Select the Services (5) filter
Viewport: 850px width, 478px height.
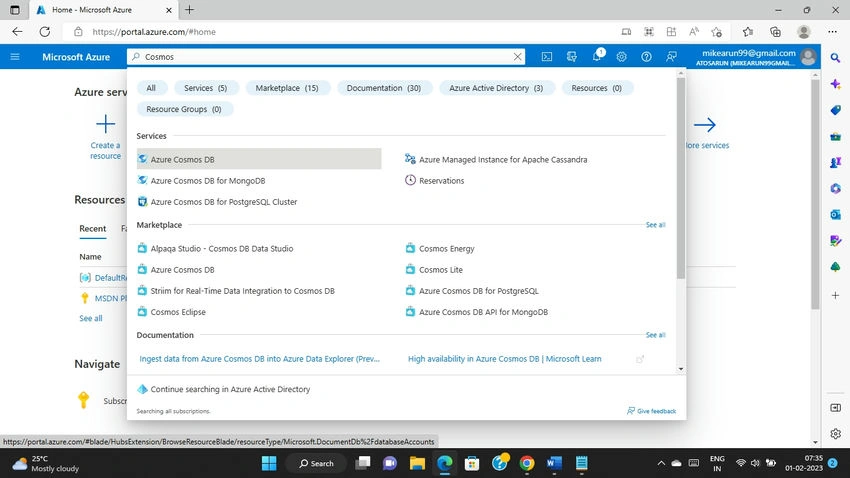tap(205, 88)
